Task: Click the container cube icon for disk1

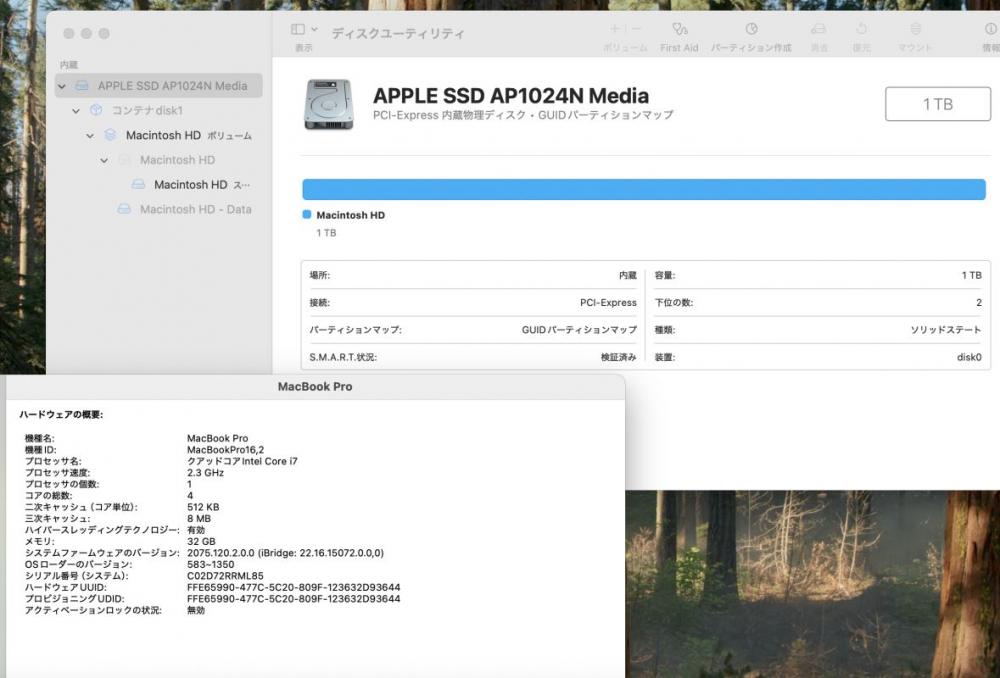Action: coord(96,110)
